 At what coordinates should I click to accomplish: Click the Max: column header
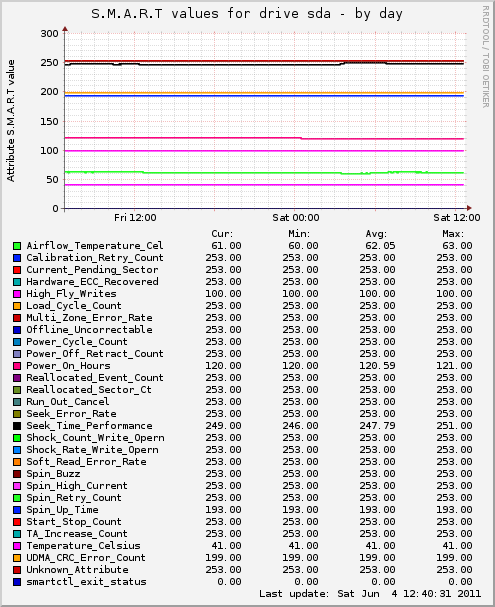[x=453, y=234]
